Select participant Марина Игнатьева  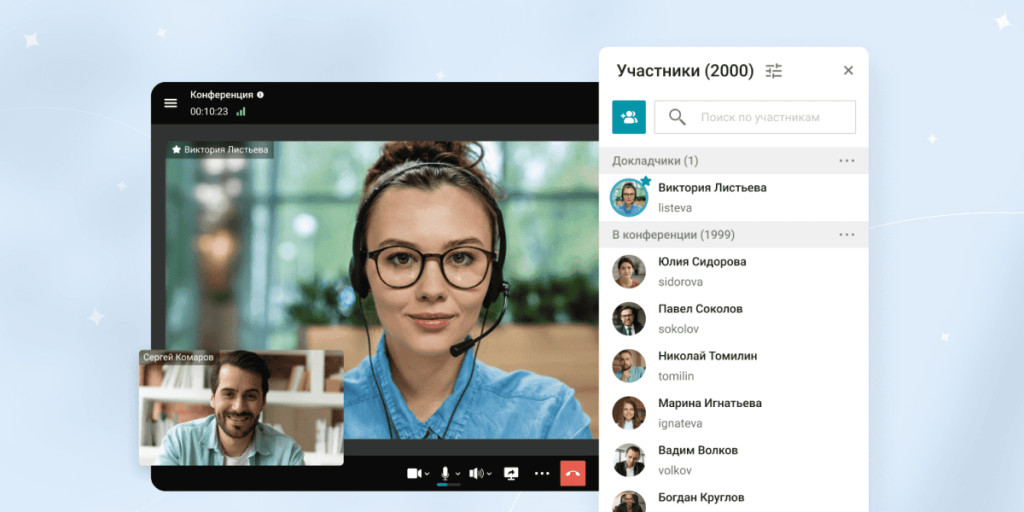tap(733, 413)
